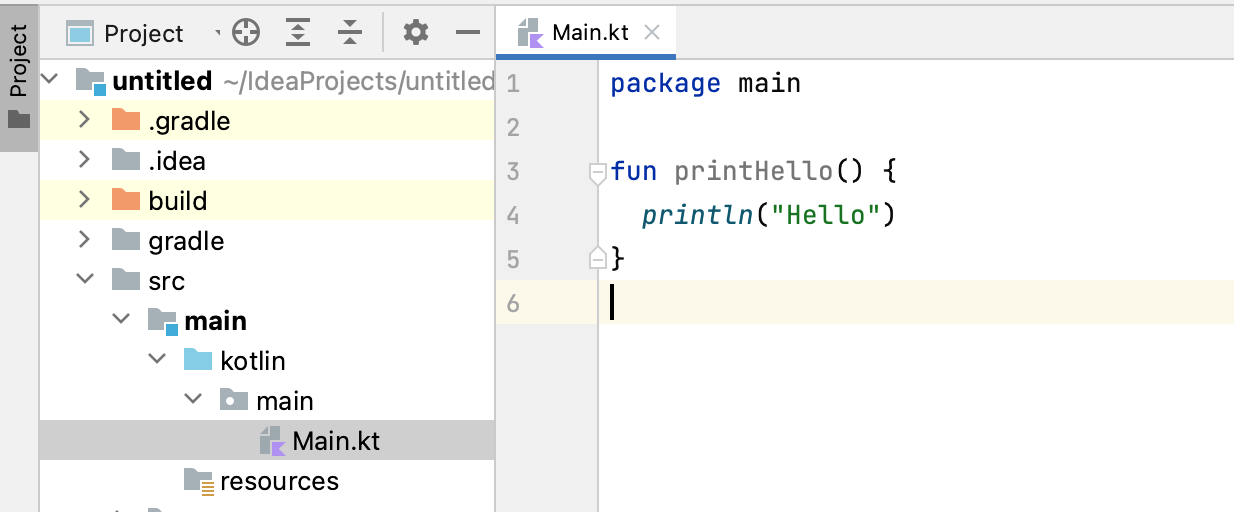Click the 'fun' keyword on line 3
Viewport: 1234px width, 512px height.
(x=634, y=171)
